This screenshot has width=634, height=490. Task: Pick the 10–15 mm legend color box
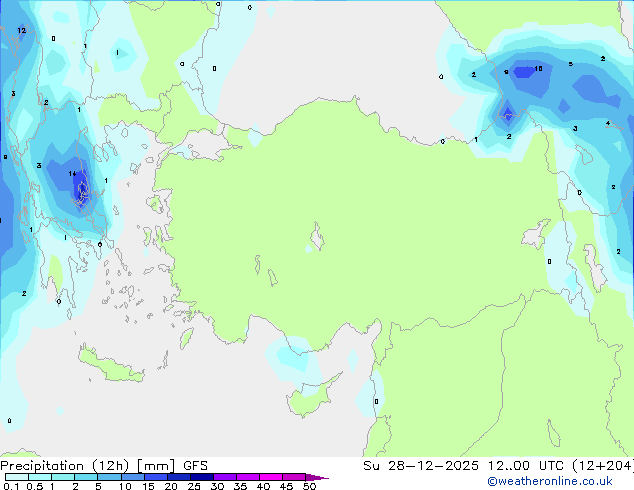[x=132, y=477]
